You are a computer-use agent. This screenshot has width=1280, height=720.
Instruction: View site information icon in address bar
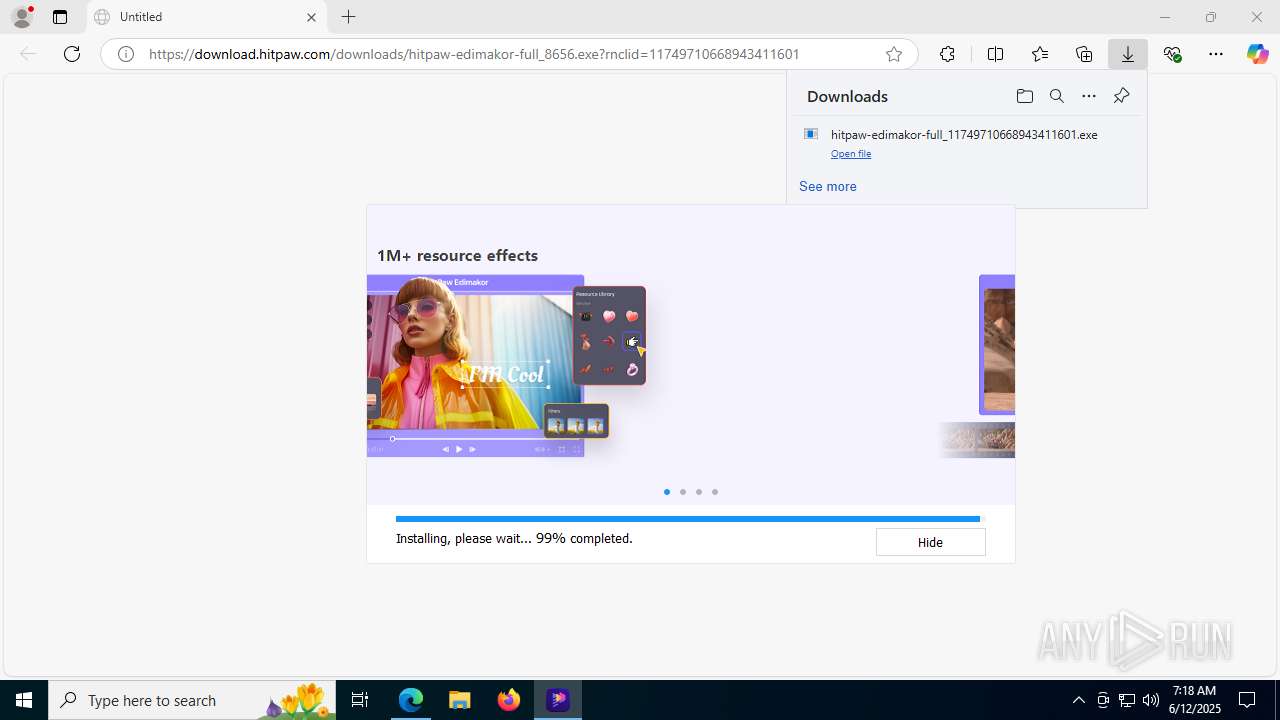pyautogui.click(x=126, y=54)
